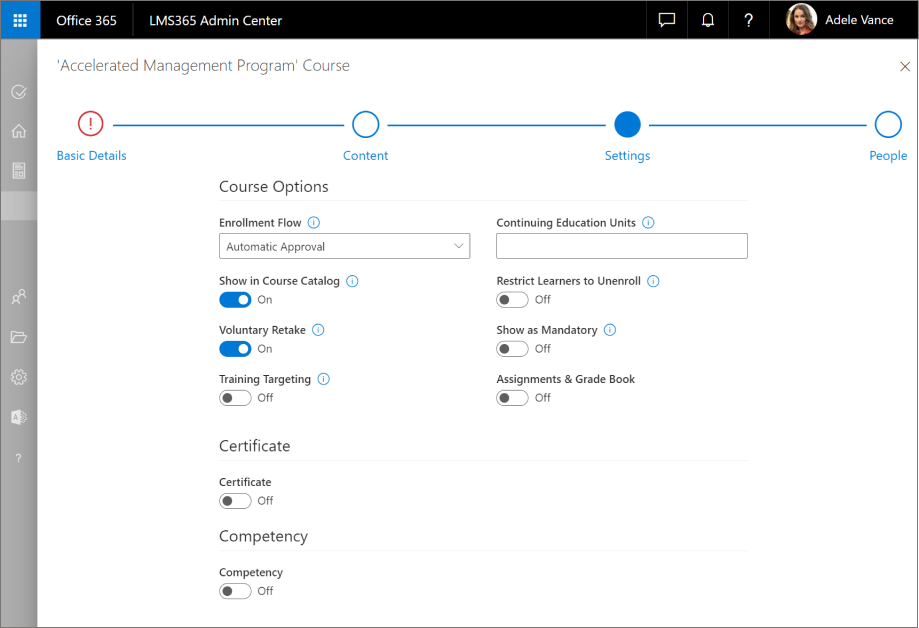Click the users icon in left sidebar
The height and width of the screenshot is (628, 919).
[x=19, y=297]
